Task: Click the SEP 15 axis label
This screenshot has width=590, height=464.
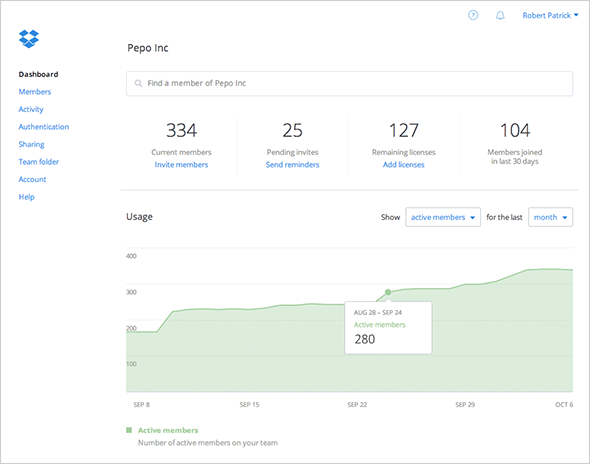Action: click(x=249, y=405)
